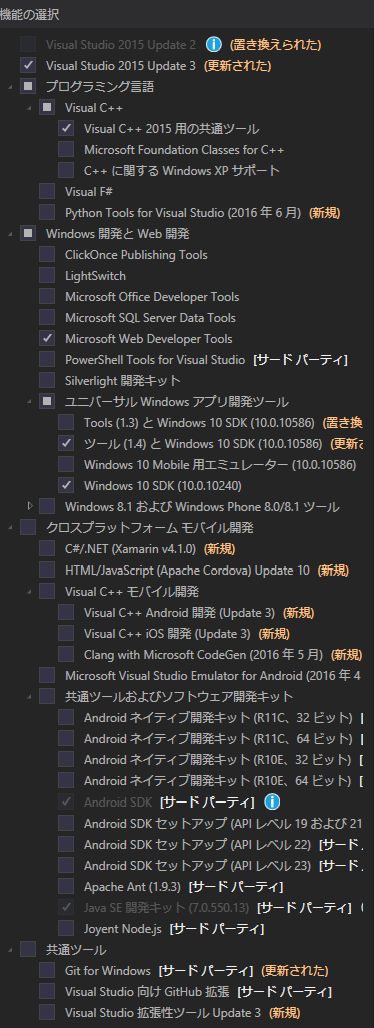Check C++ に関する Windows XP サポート checkbox
This screenshot has width=374, height=1028.
(x=66, y=170)
